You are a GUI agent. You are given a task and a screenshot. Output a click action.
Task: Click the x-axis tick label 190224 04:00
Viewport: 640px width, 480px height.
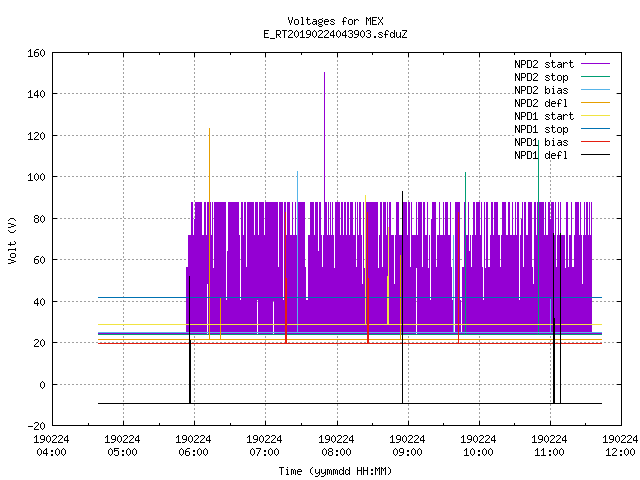click(51, 446)
